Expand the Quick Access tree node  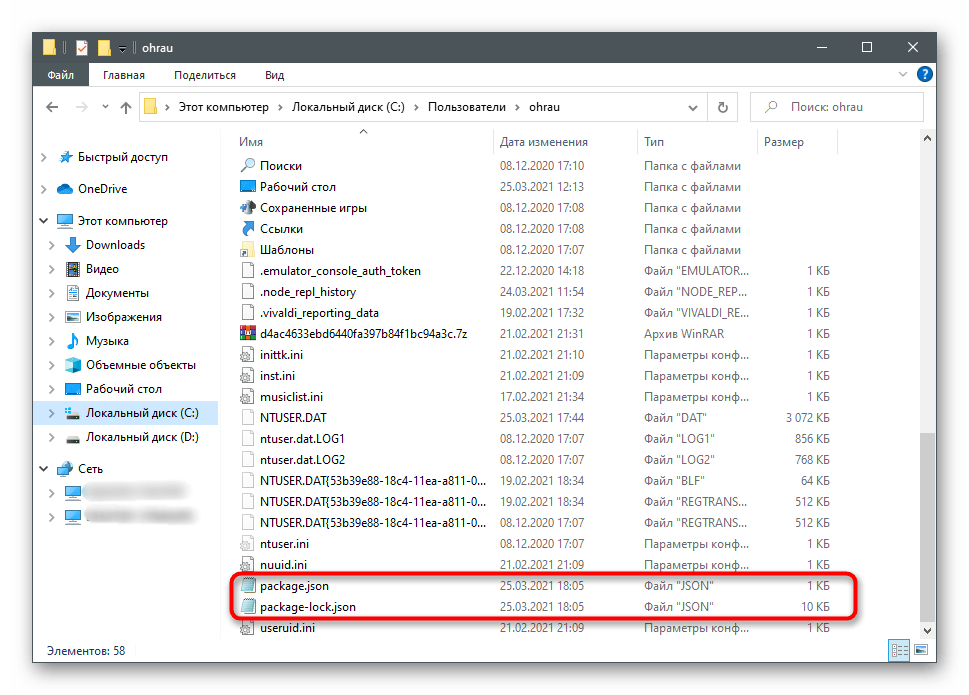(x=43, y=157)
